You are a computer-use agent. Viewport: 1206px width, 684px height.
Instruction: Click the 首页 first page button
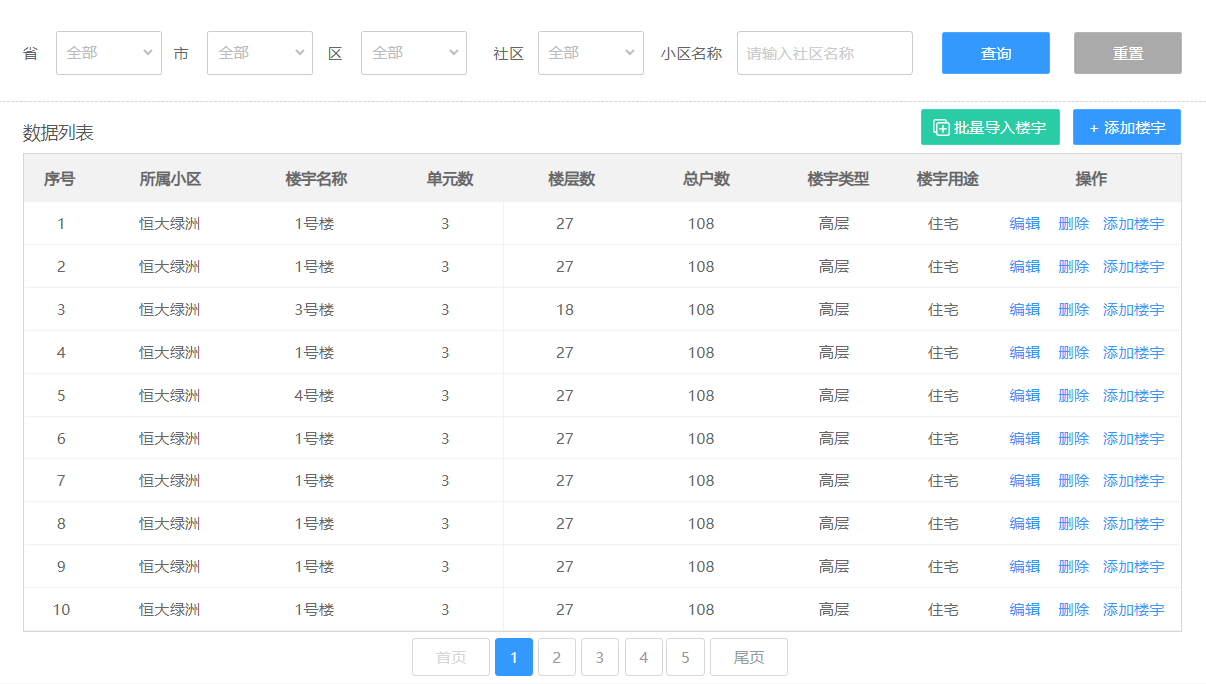point(451,657)
